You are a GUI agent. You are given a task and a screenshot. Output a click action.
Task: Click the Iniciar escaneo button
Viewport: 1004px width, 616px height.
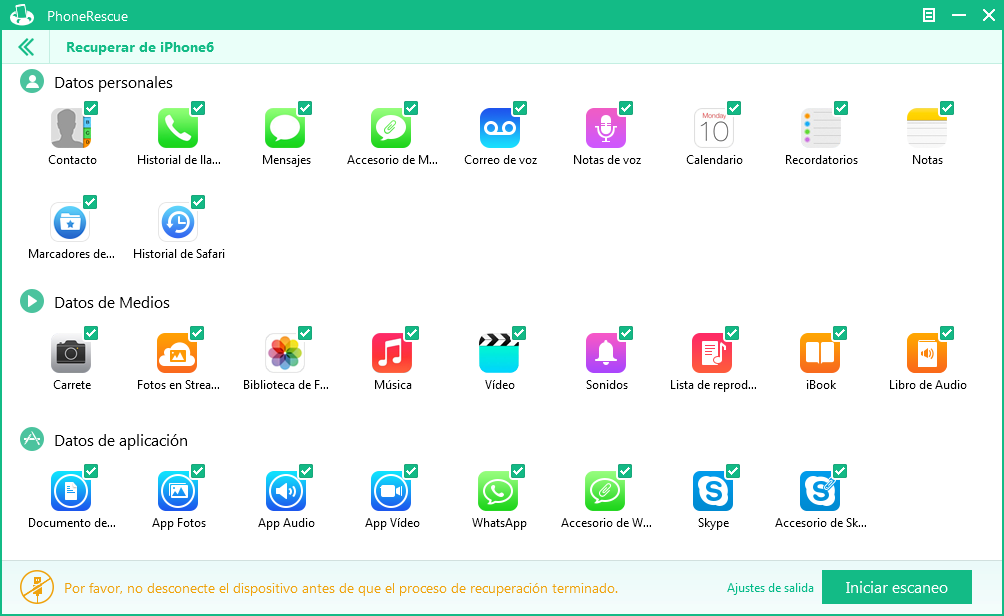pos(896,587)
